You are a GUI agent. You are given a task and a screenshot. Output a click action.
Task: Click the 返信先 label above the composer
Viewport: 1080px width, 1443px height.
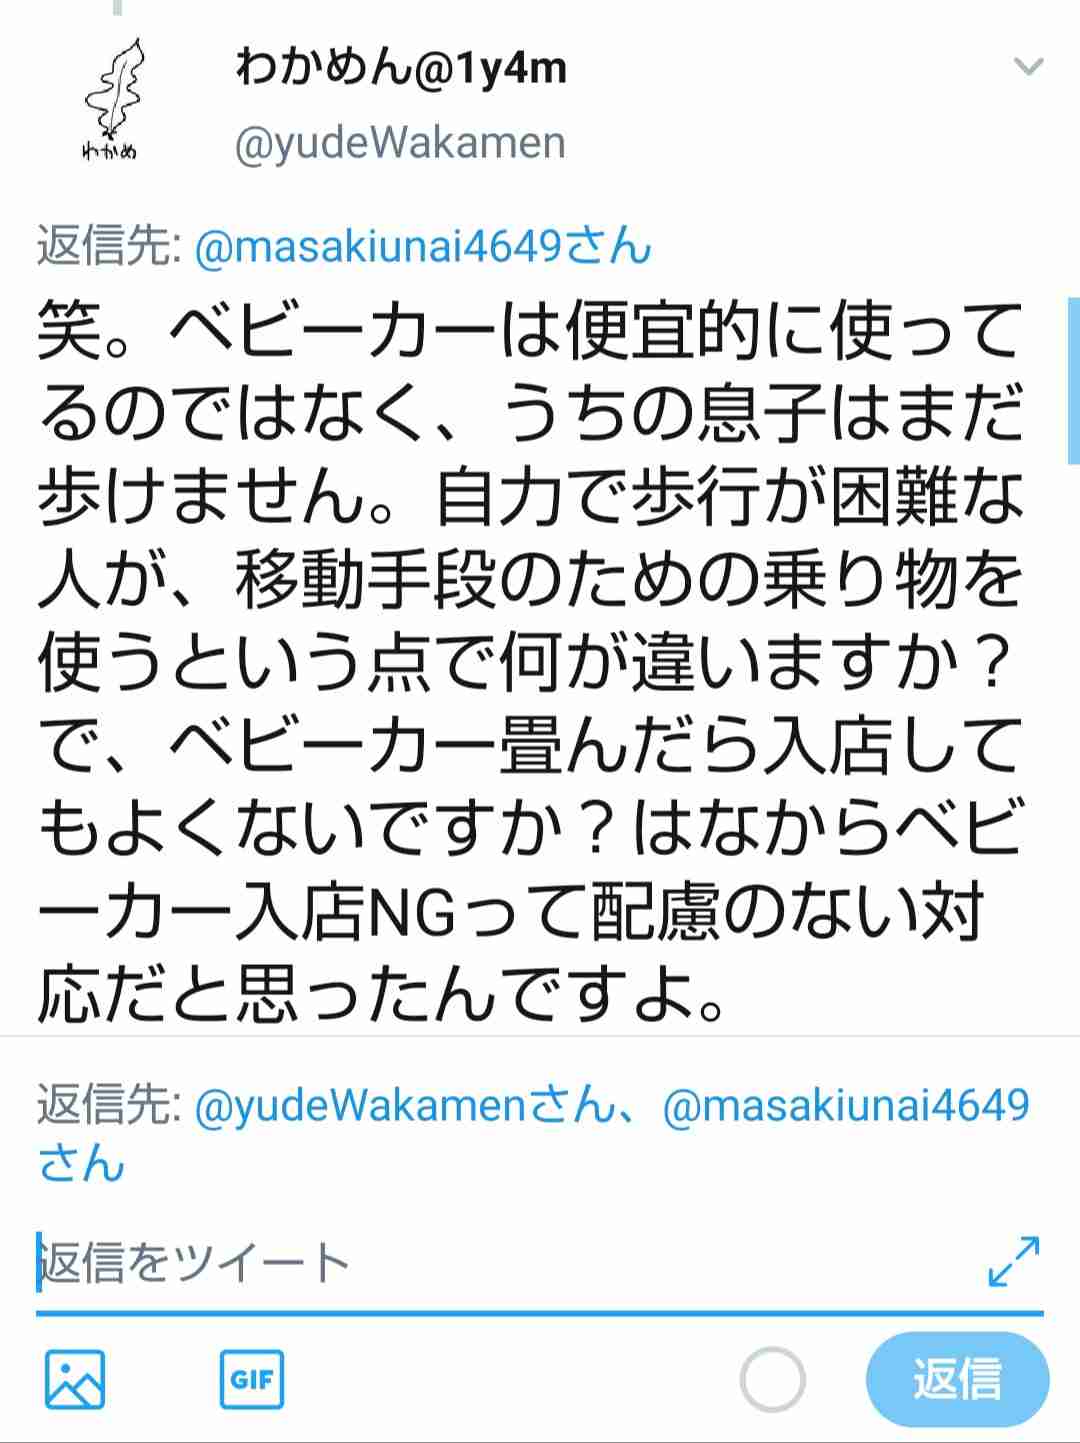point(109,1105)
